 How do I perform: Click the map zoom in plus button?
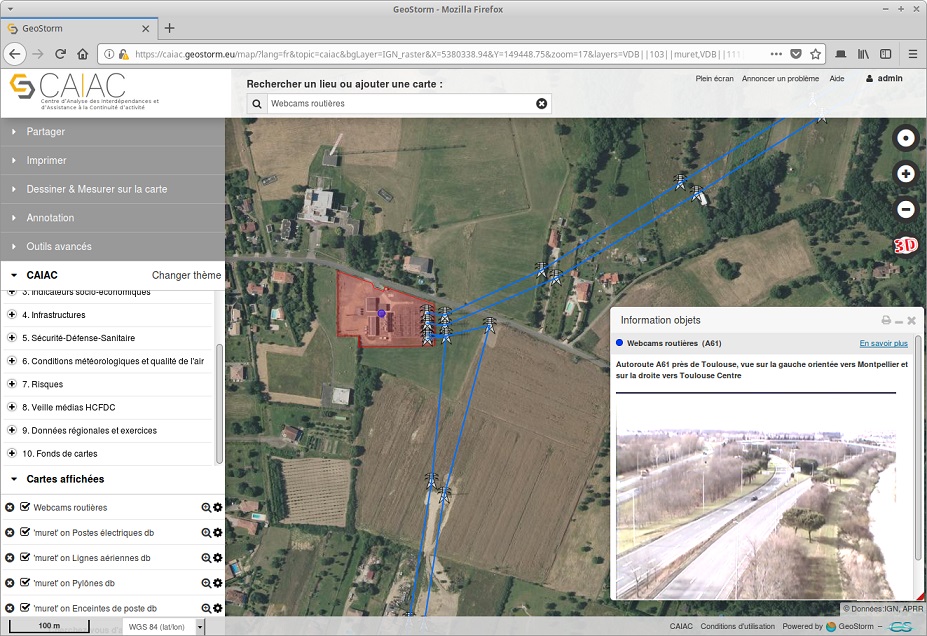tap(905, 174)
